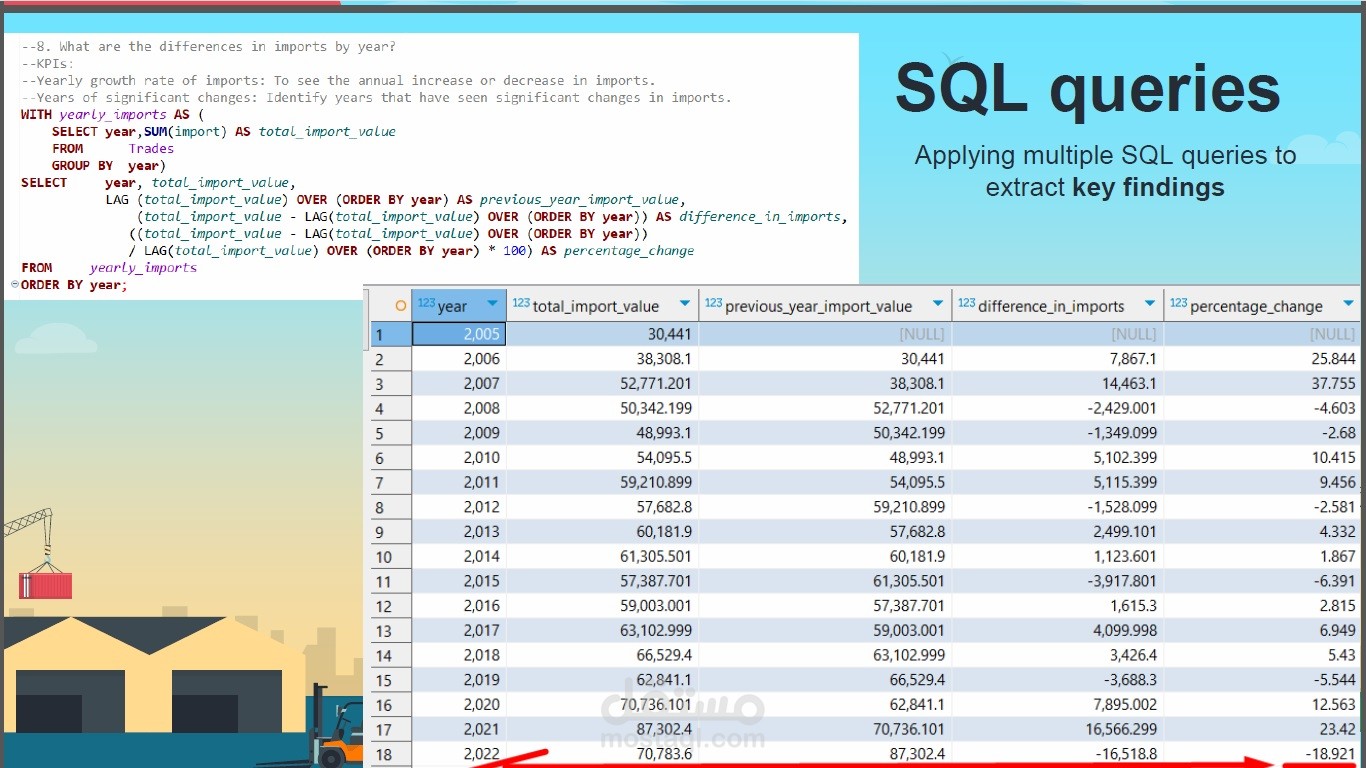
Task: Click the 'SQL queries' slide title
Action: click(1087, 90)
